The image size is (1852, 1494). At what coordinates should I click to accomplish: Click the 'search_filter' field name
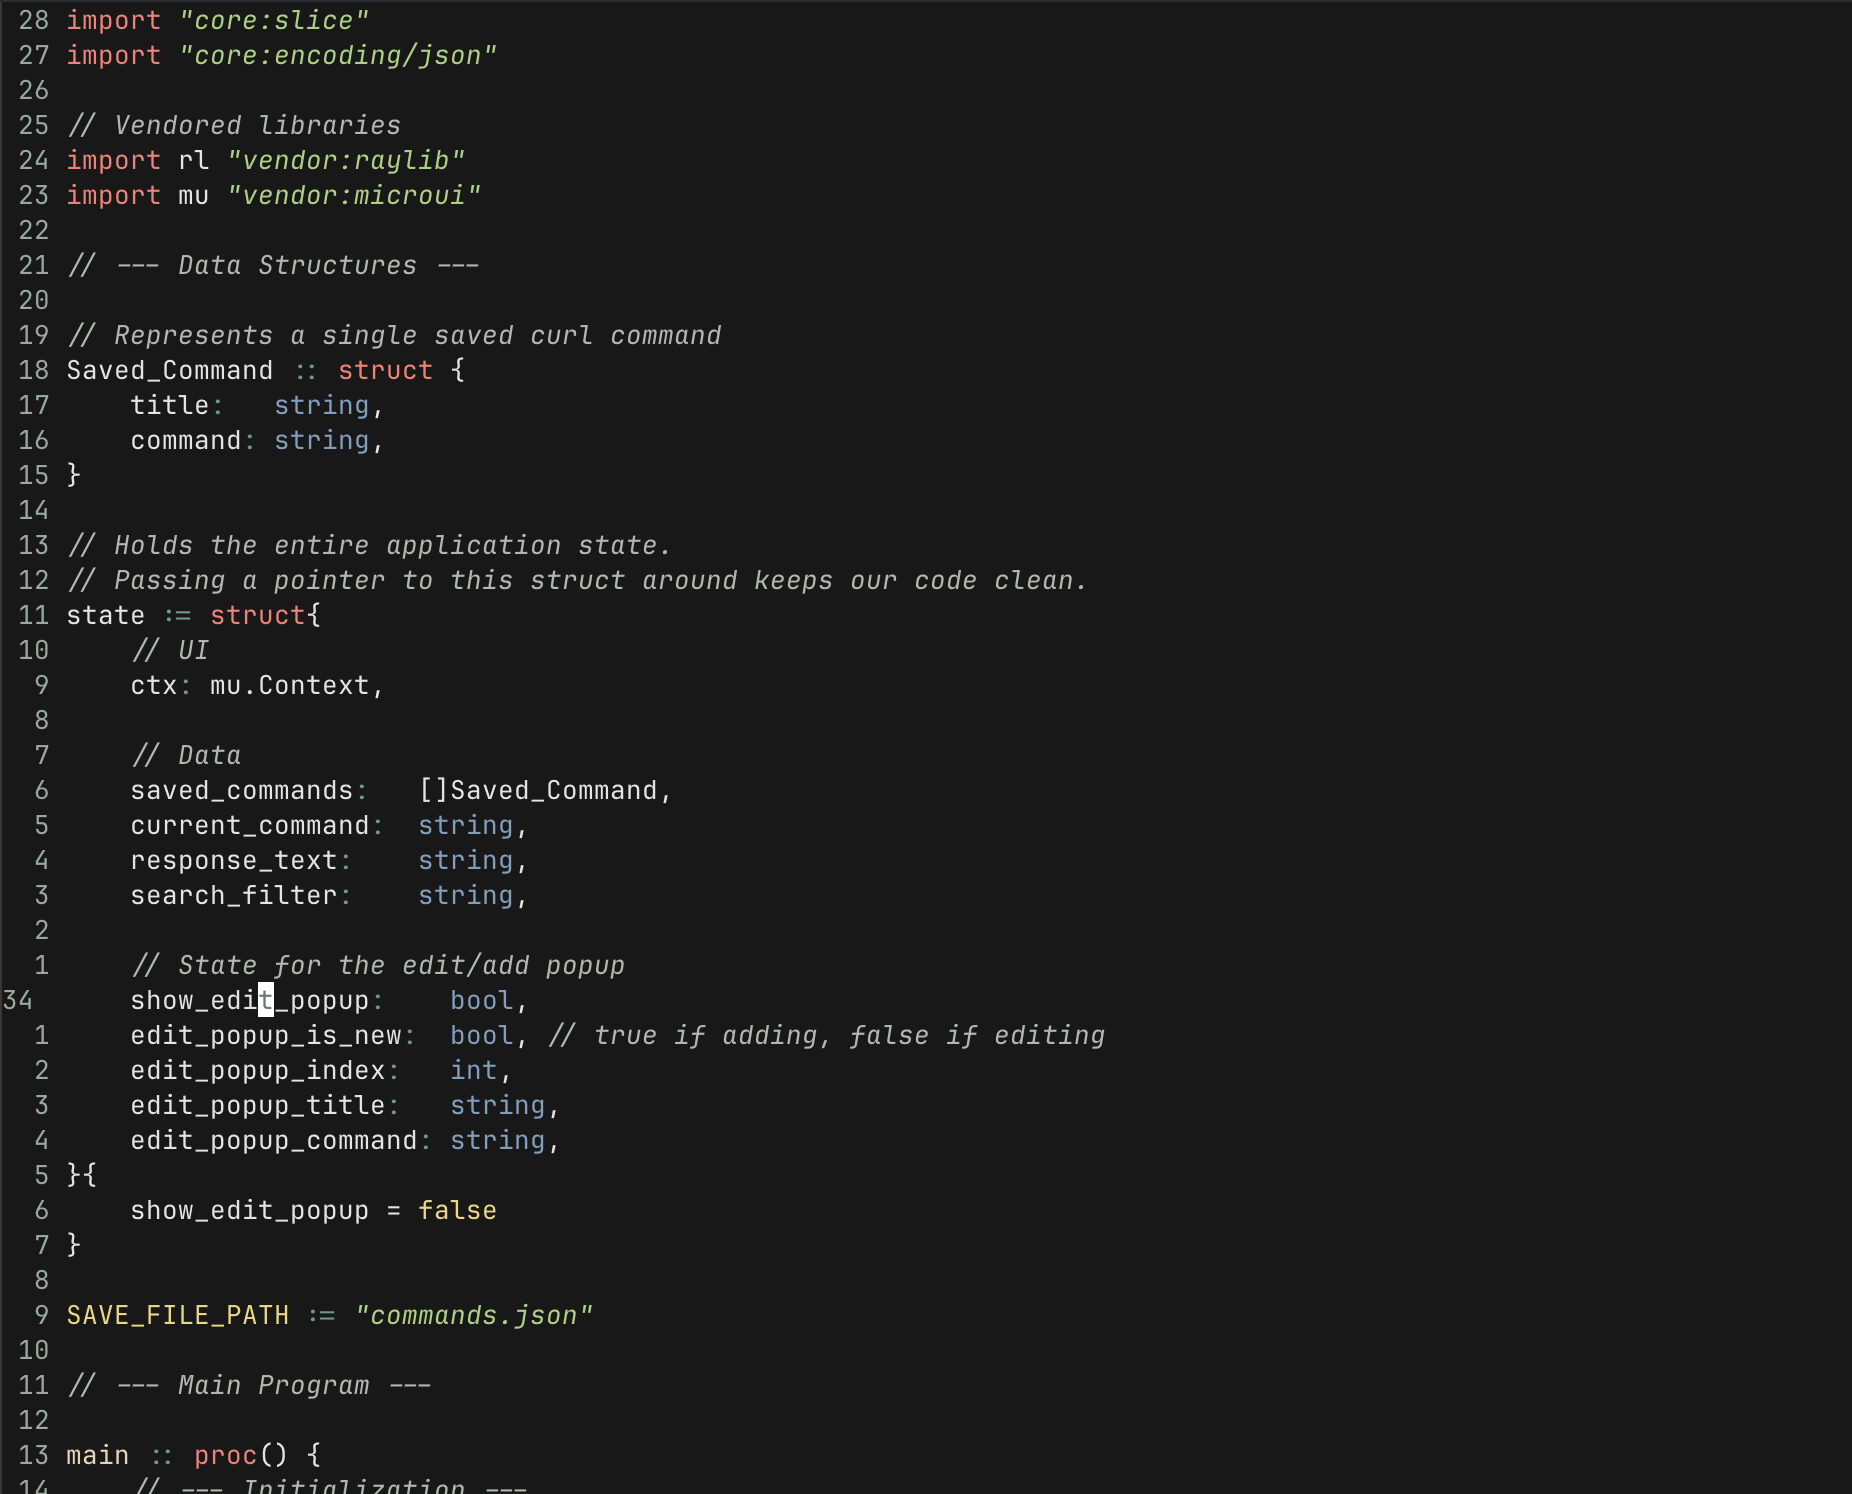pos(234,895)
